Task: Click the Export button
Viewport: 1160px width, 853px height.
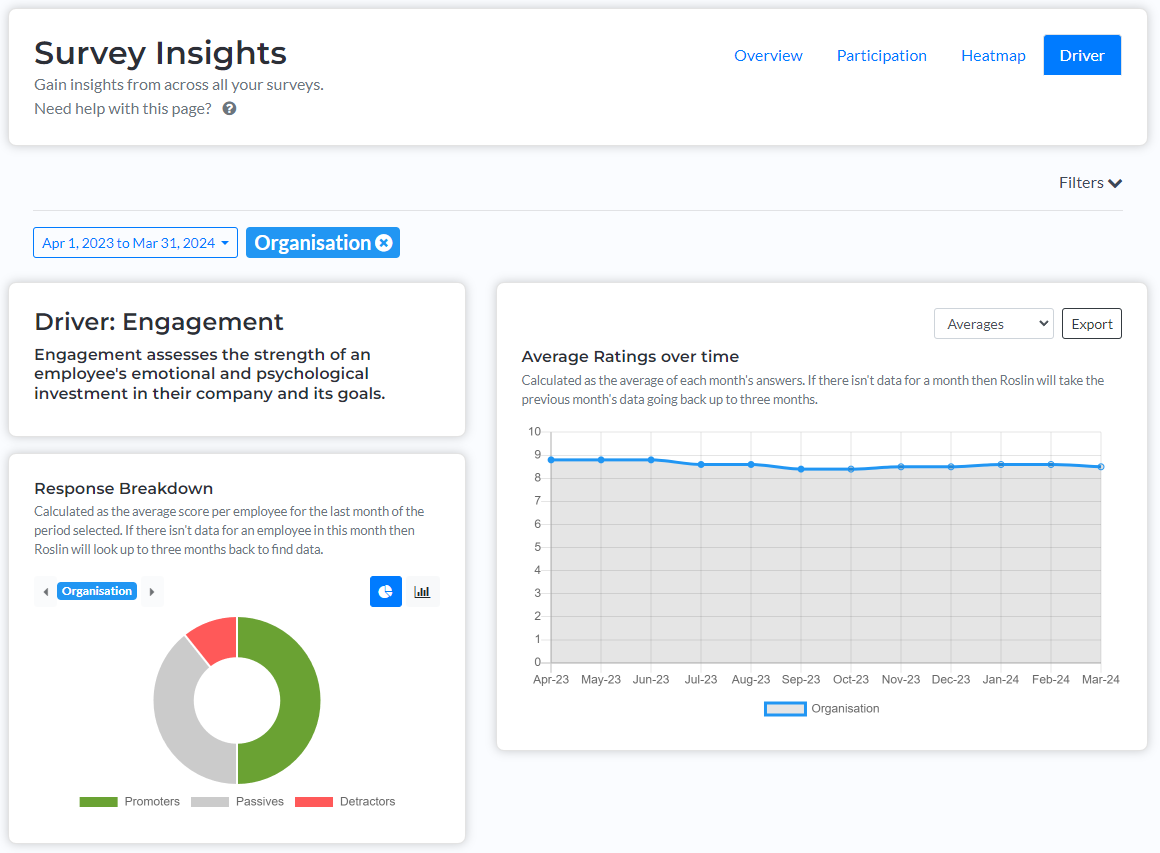Action: (1091, 323)
